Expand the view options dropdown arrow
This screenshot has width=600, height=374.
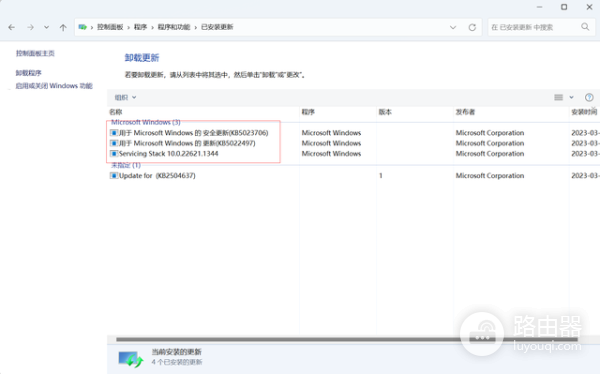click(571, 98)
